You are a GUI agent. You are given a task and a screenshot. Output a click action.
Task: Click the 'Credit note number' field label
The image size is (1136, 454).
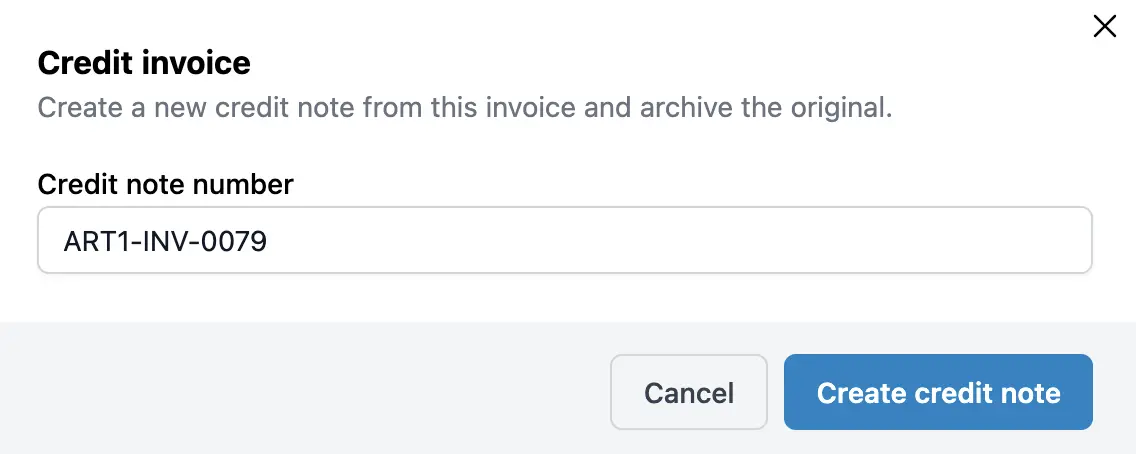pos(165,184)
